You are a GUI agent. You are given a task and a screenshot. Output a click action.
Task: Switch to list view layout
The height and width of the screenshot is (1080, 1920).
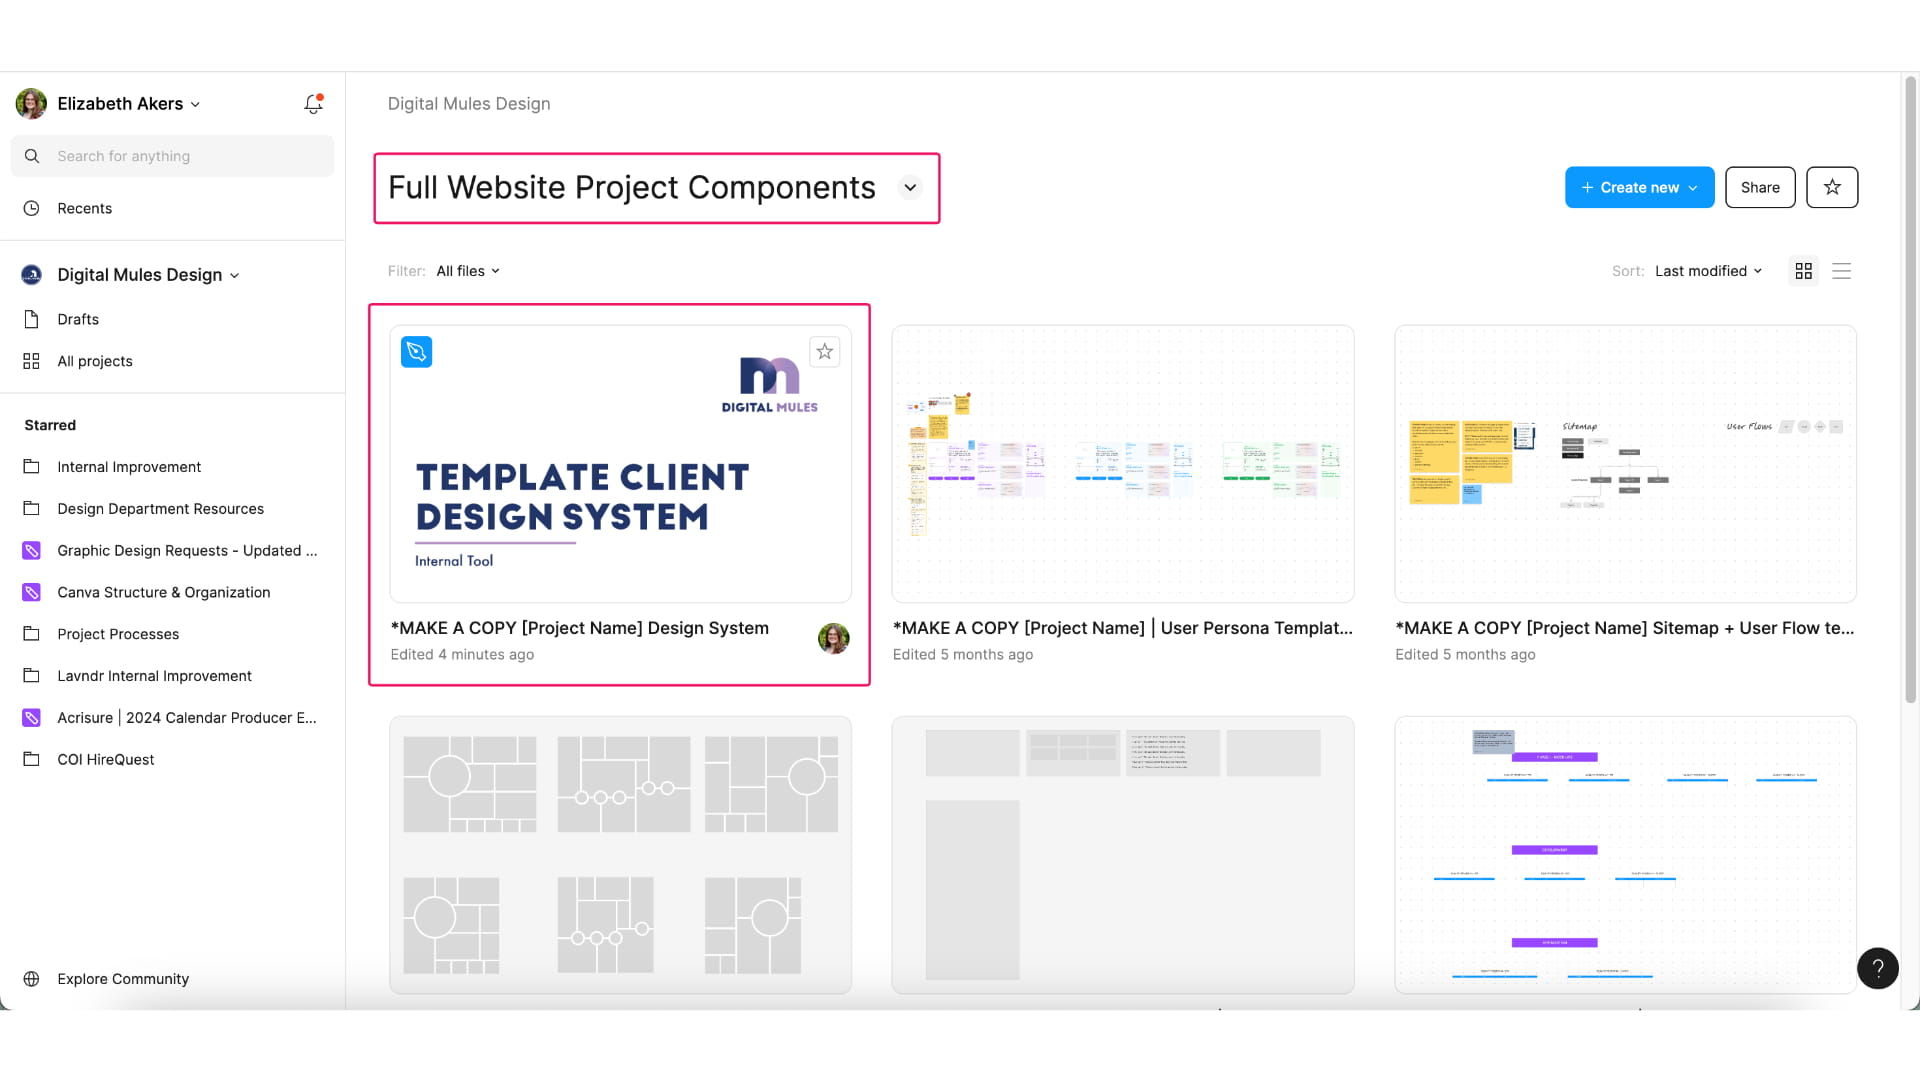tap(1842, 270)
